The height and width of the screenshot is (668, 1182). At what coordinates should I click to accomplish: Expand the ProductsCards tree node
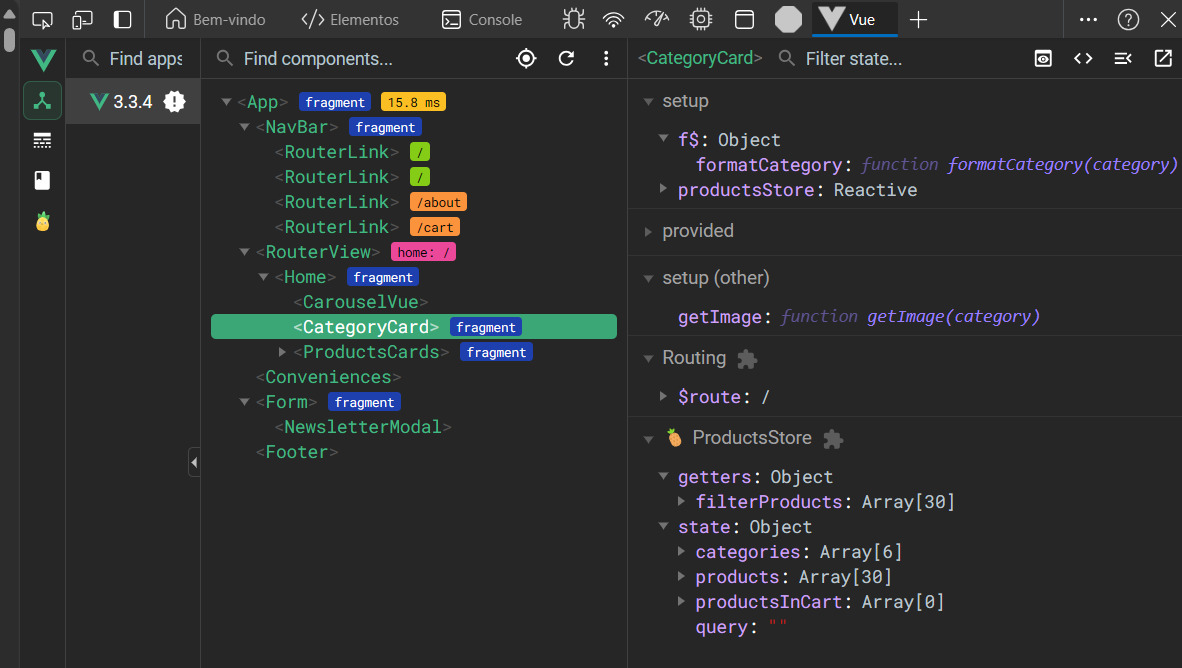(283, 352)
